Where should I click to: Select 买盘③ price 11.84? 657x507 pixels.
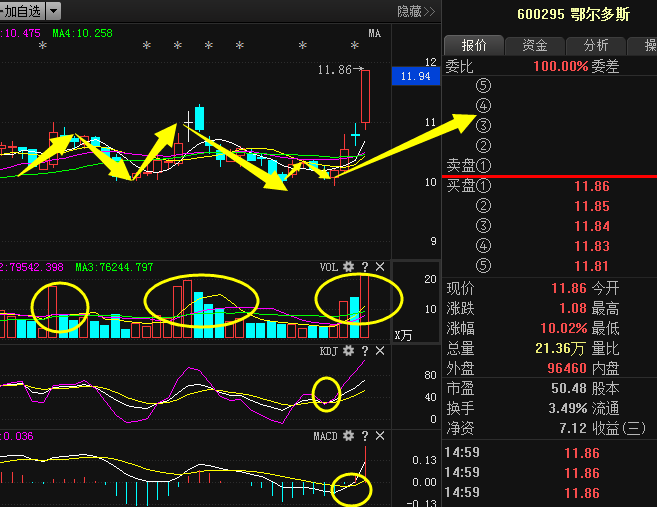(592, 226)
